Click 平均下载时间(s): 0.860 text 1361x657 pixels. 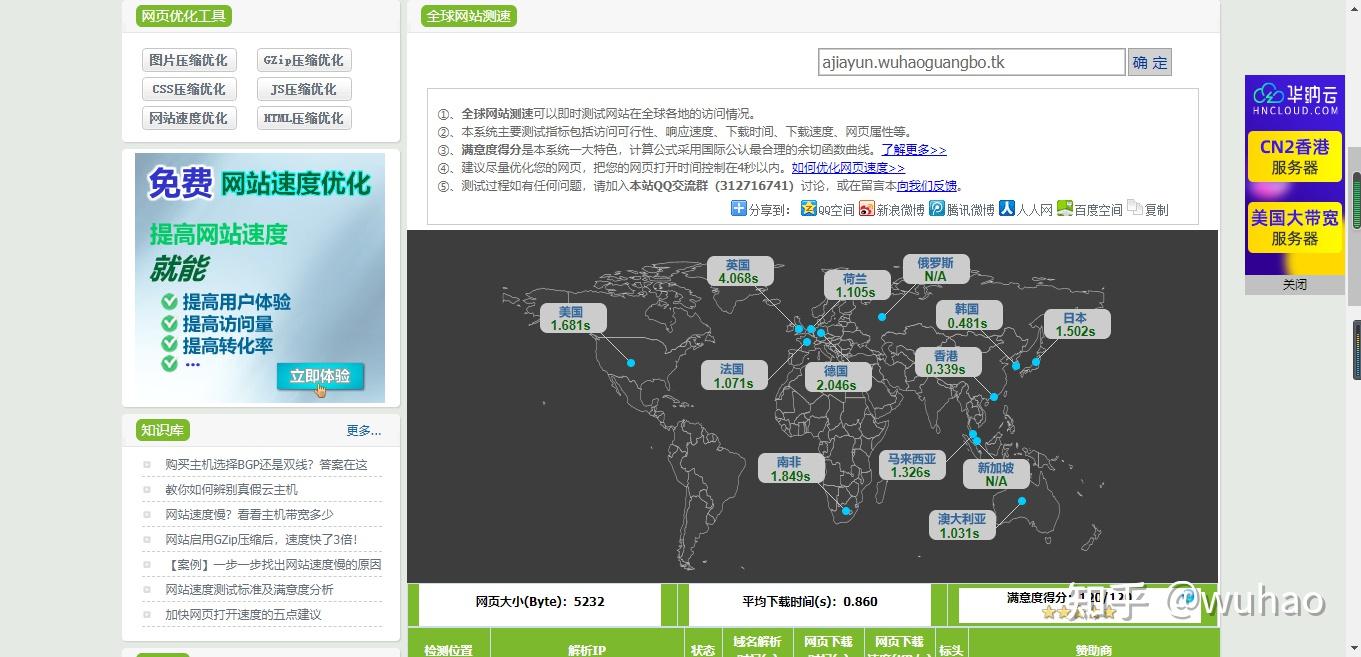tap(810, 602)
